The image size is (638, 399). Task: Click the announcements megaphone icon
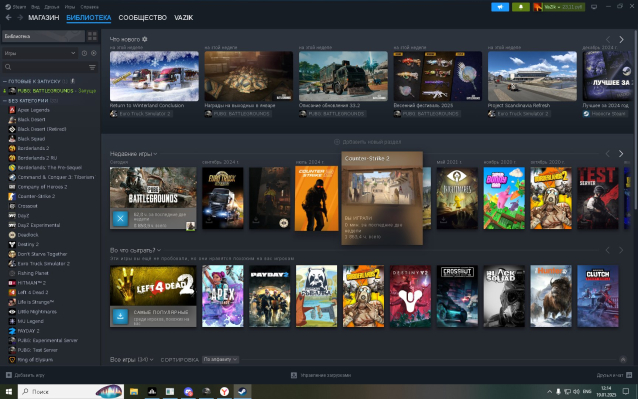click(x=500, y=7)
